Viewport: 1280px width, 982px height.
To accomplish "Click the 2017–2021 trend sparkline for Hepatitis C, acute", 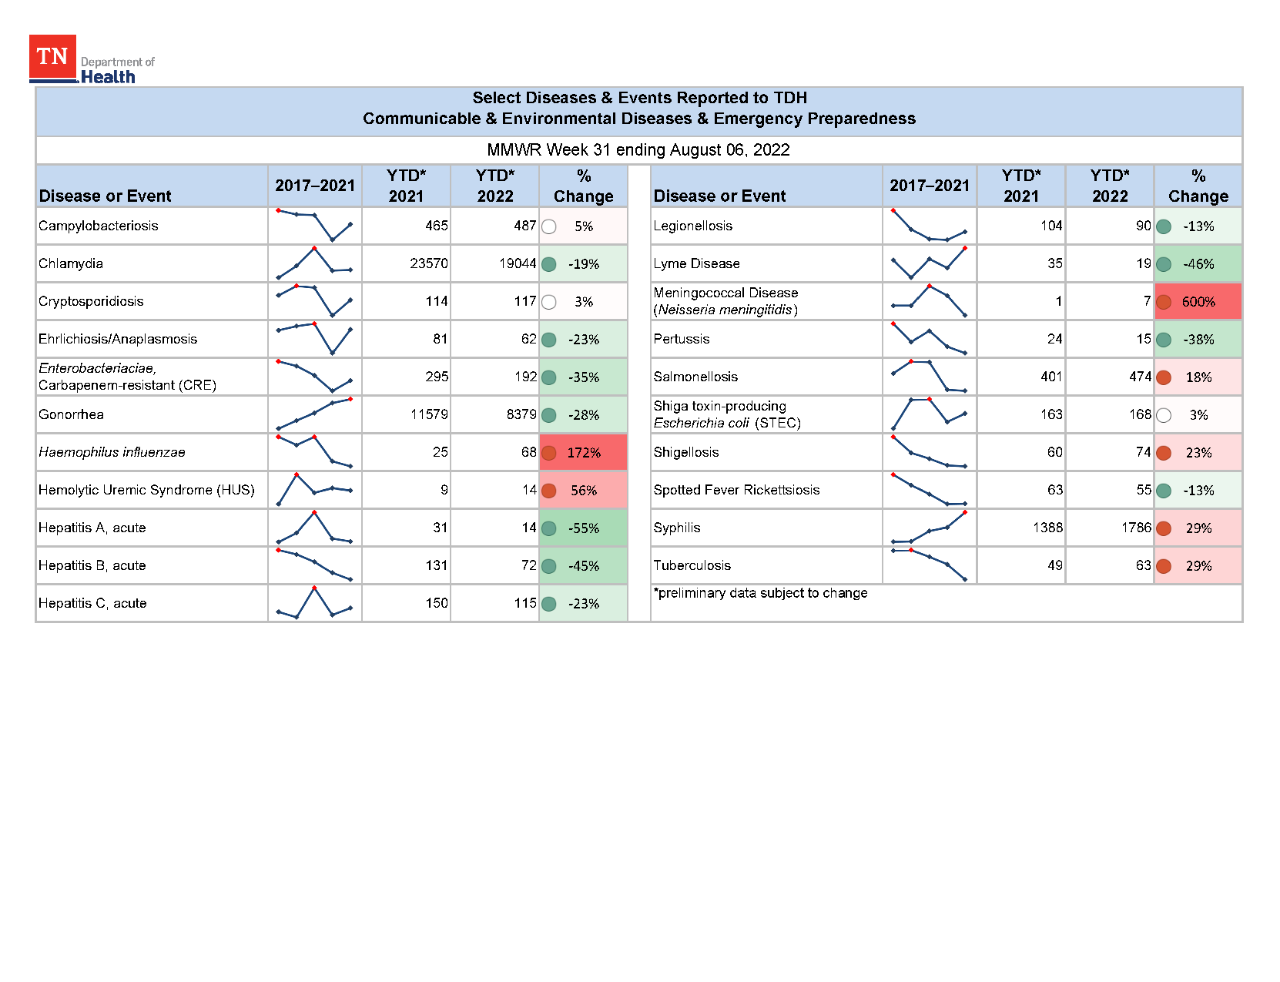I will tap(315, 602).
